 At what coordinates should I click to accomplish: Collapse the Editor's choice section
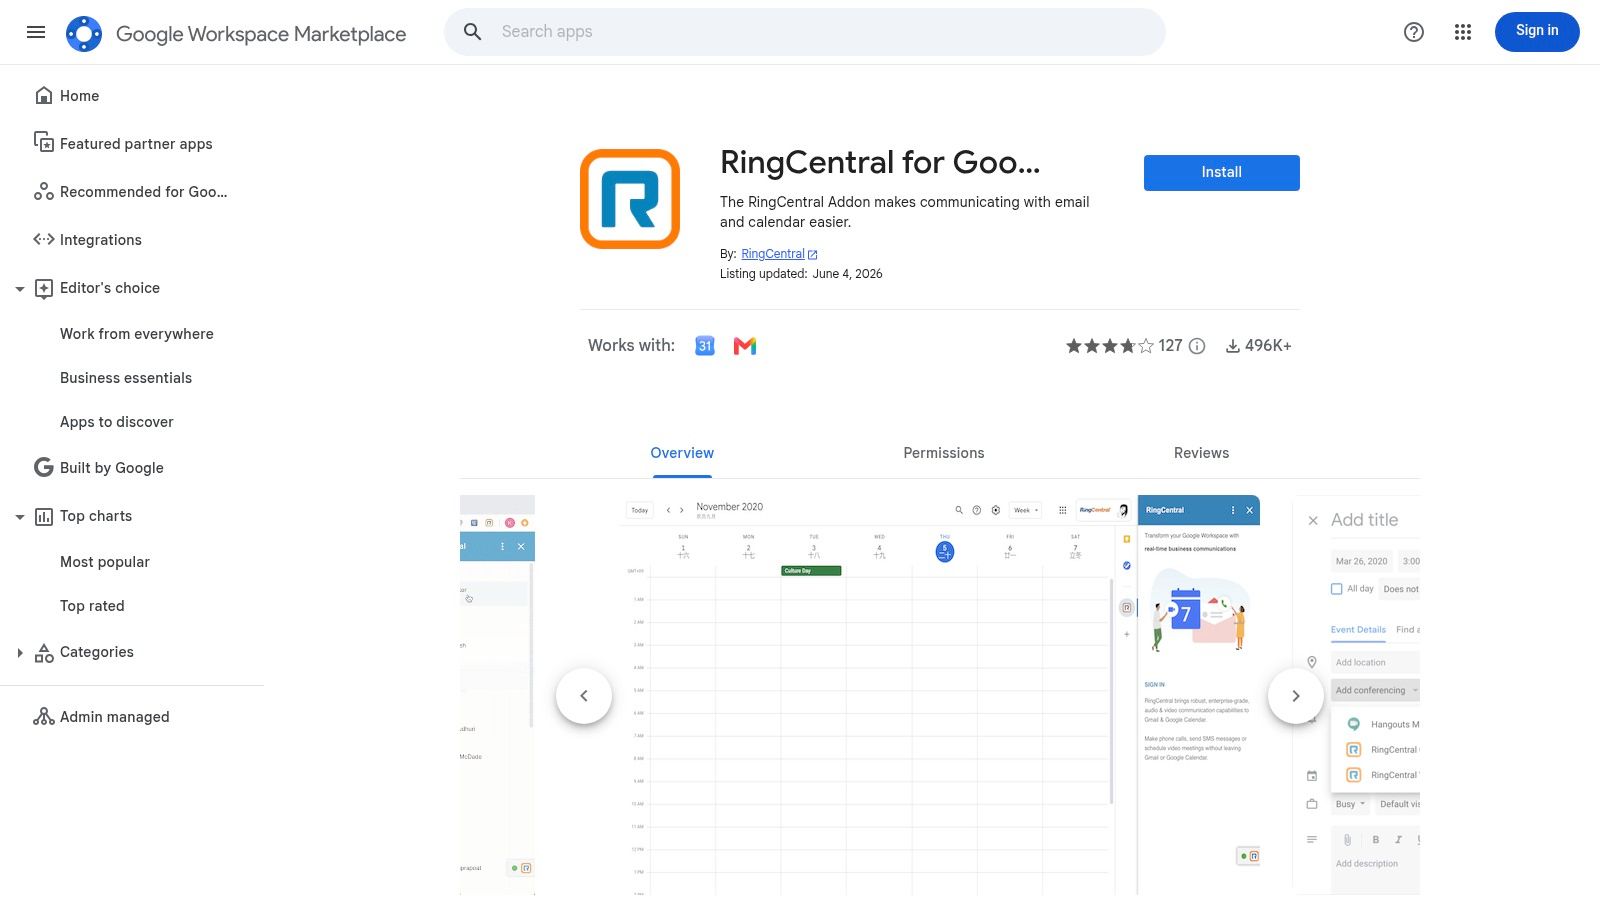(x=20, y=289)
